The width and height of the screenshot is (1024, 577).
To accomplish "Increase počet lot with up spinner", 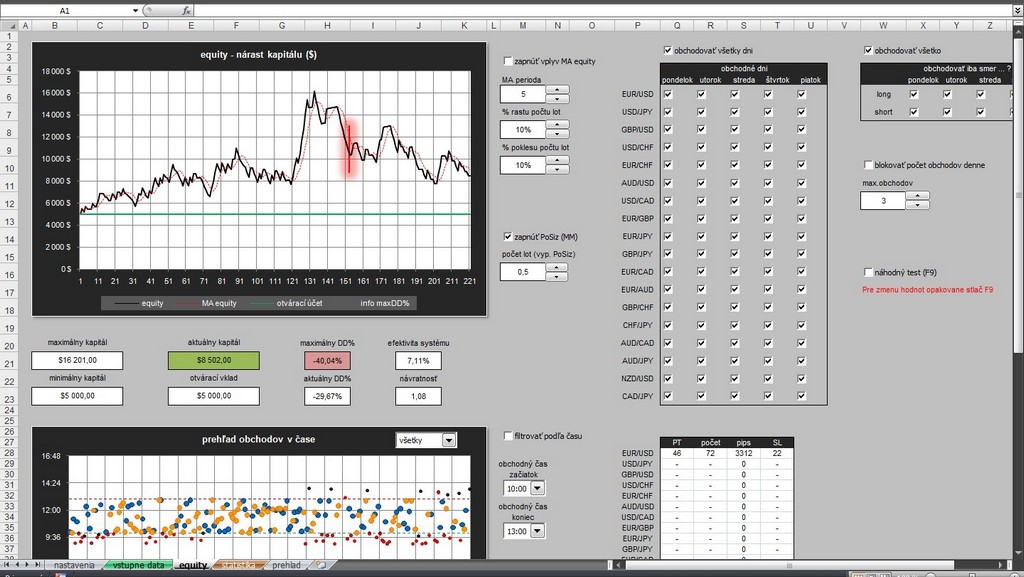I will pyautogui.click(x=556, y=267).
